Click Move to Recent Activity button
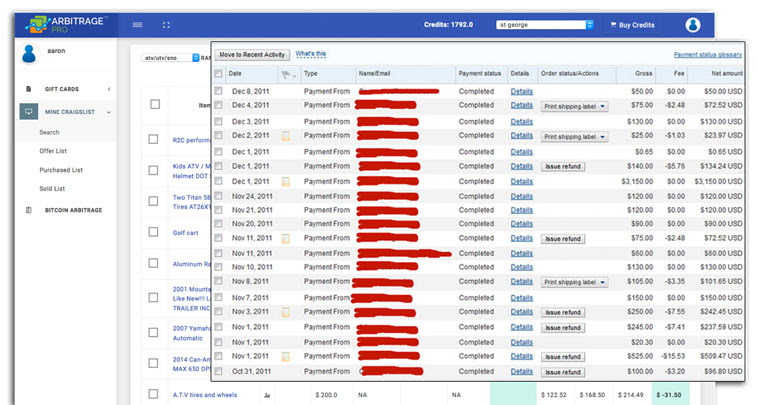The image size is (758, 405). pyautogui.click(x=252, y=55)
